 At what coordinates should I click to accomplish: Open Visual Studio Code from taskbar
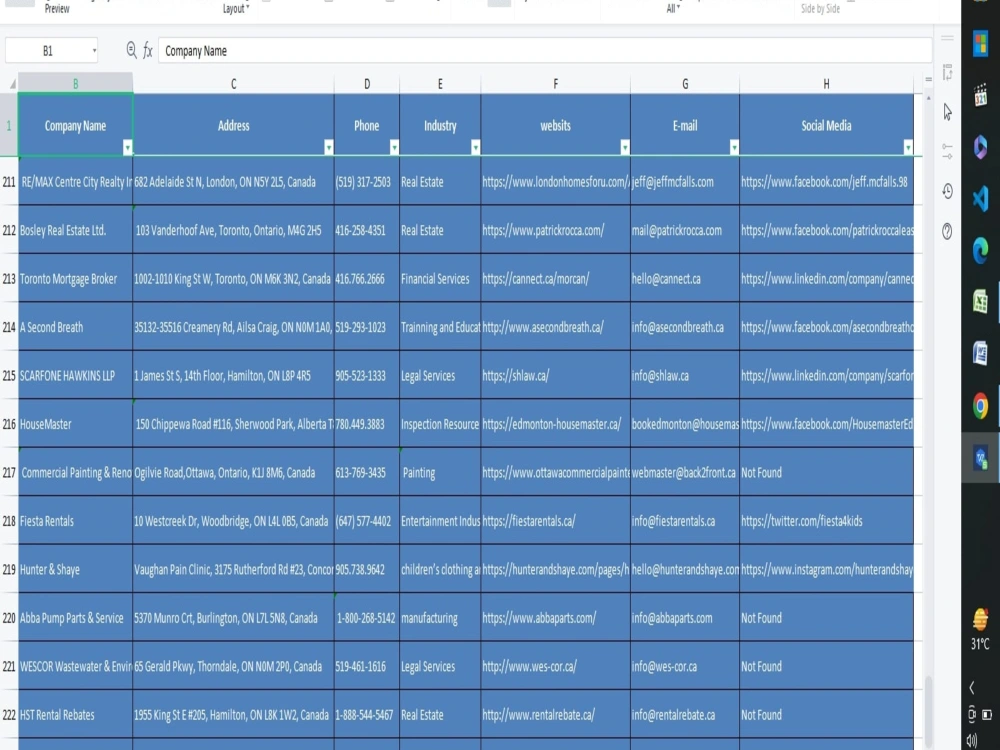tap(981, 199)
